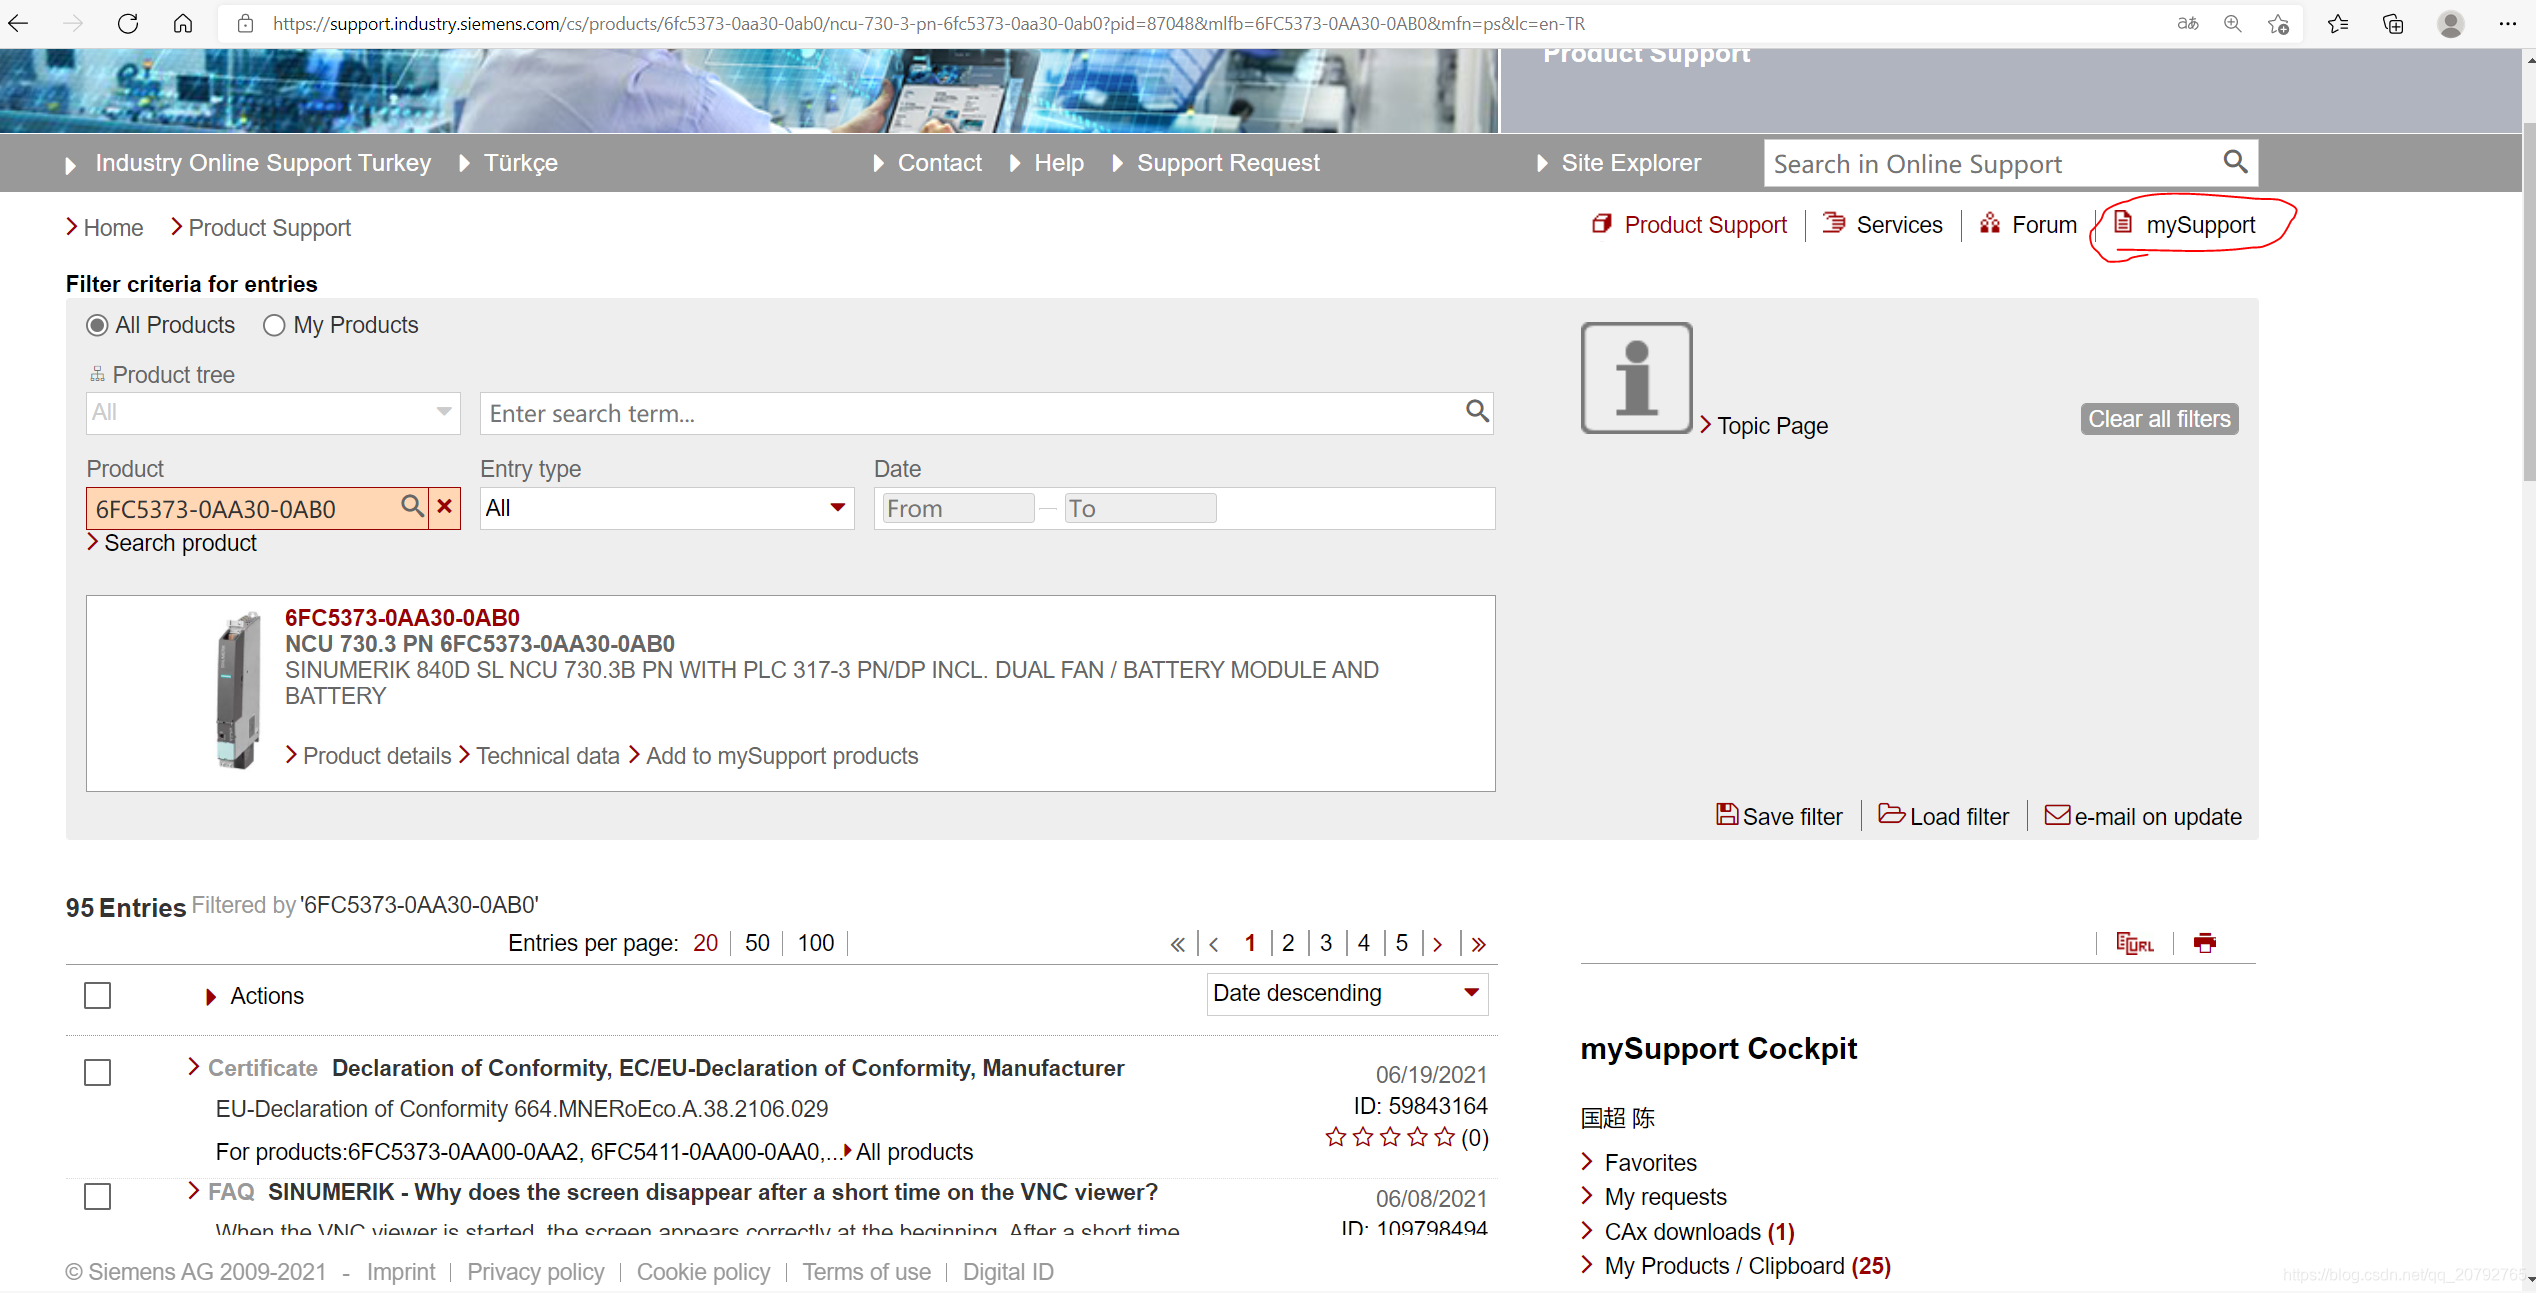Image resolution: width=2536 pixels, height=1293 pixels.
Task: Switch to the Forum tab
Action: pos(2028,225)
